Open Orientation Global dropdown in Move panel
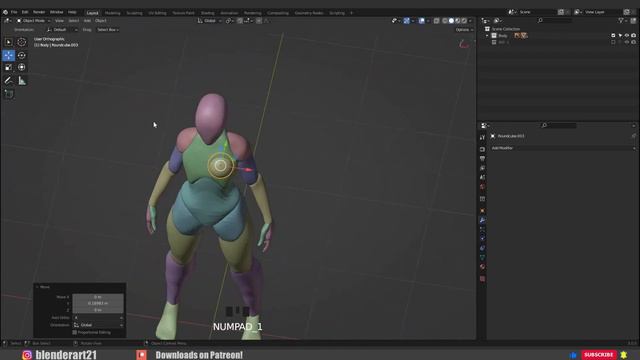The image size is (640, 360). tap(98, 325)
